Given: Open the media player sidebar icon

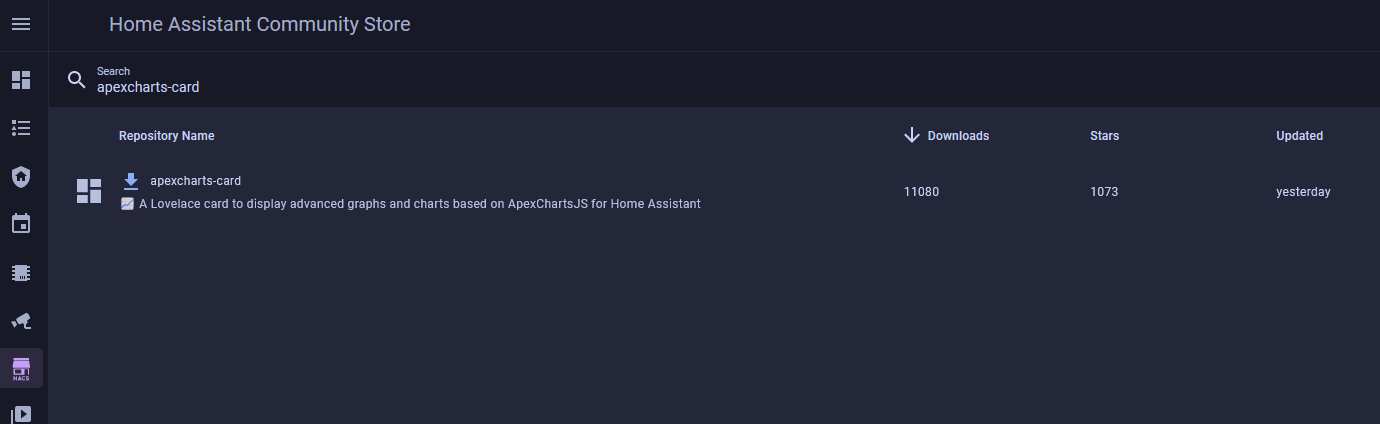Looking at the screenshot, I should coord(21,414).
